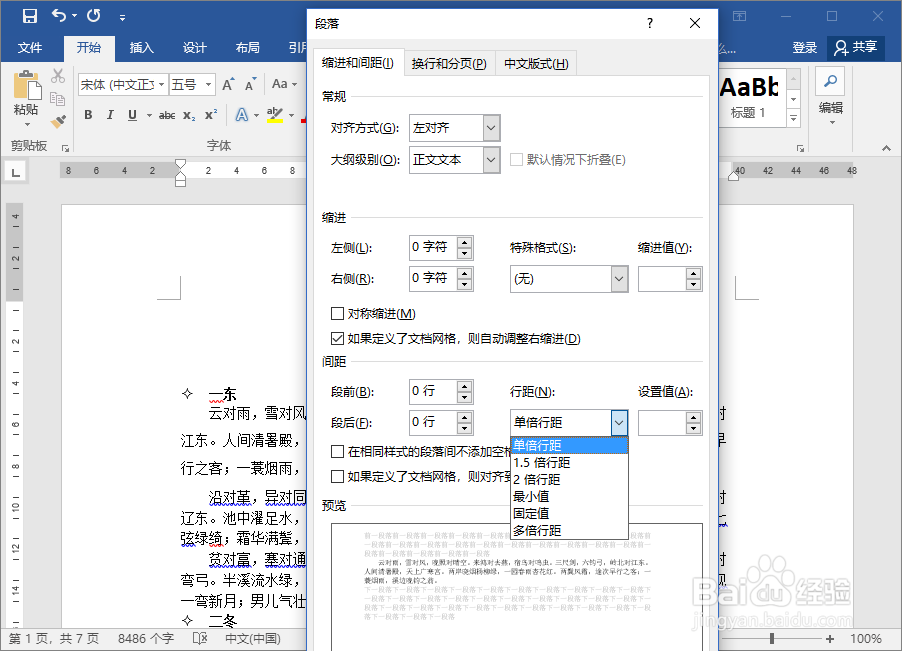The height and width of the screenshot is (651, 902).
Task: Toggle snap to document grid checkbox
Action: [x=337, y=476]
